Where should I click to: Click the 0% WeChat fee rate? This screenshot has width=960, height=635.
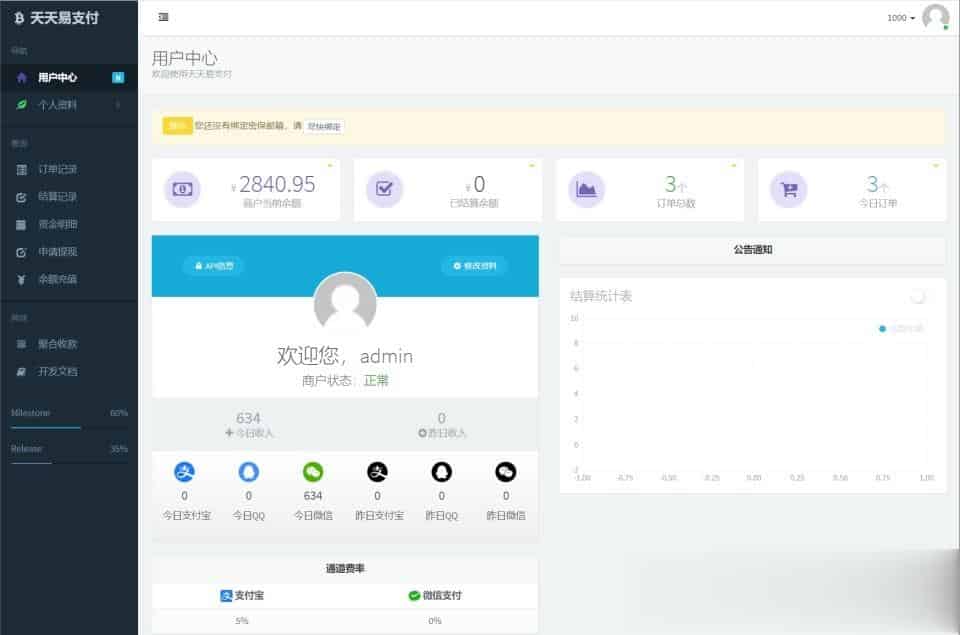[435, 621]
